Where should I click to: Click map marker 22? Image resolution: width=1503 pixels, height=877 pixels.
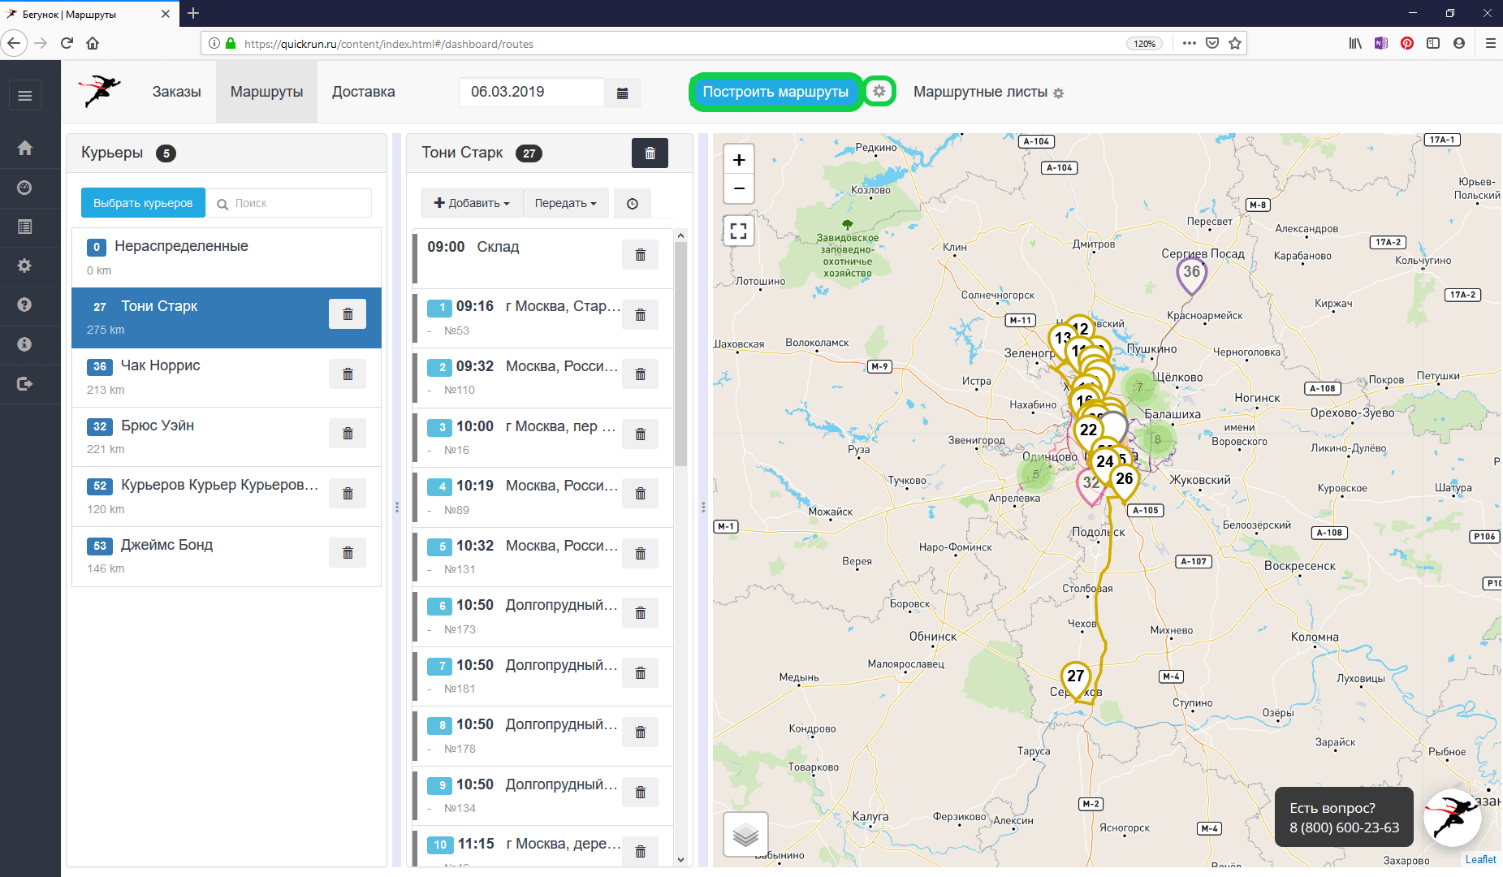coord(1088,431)
